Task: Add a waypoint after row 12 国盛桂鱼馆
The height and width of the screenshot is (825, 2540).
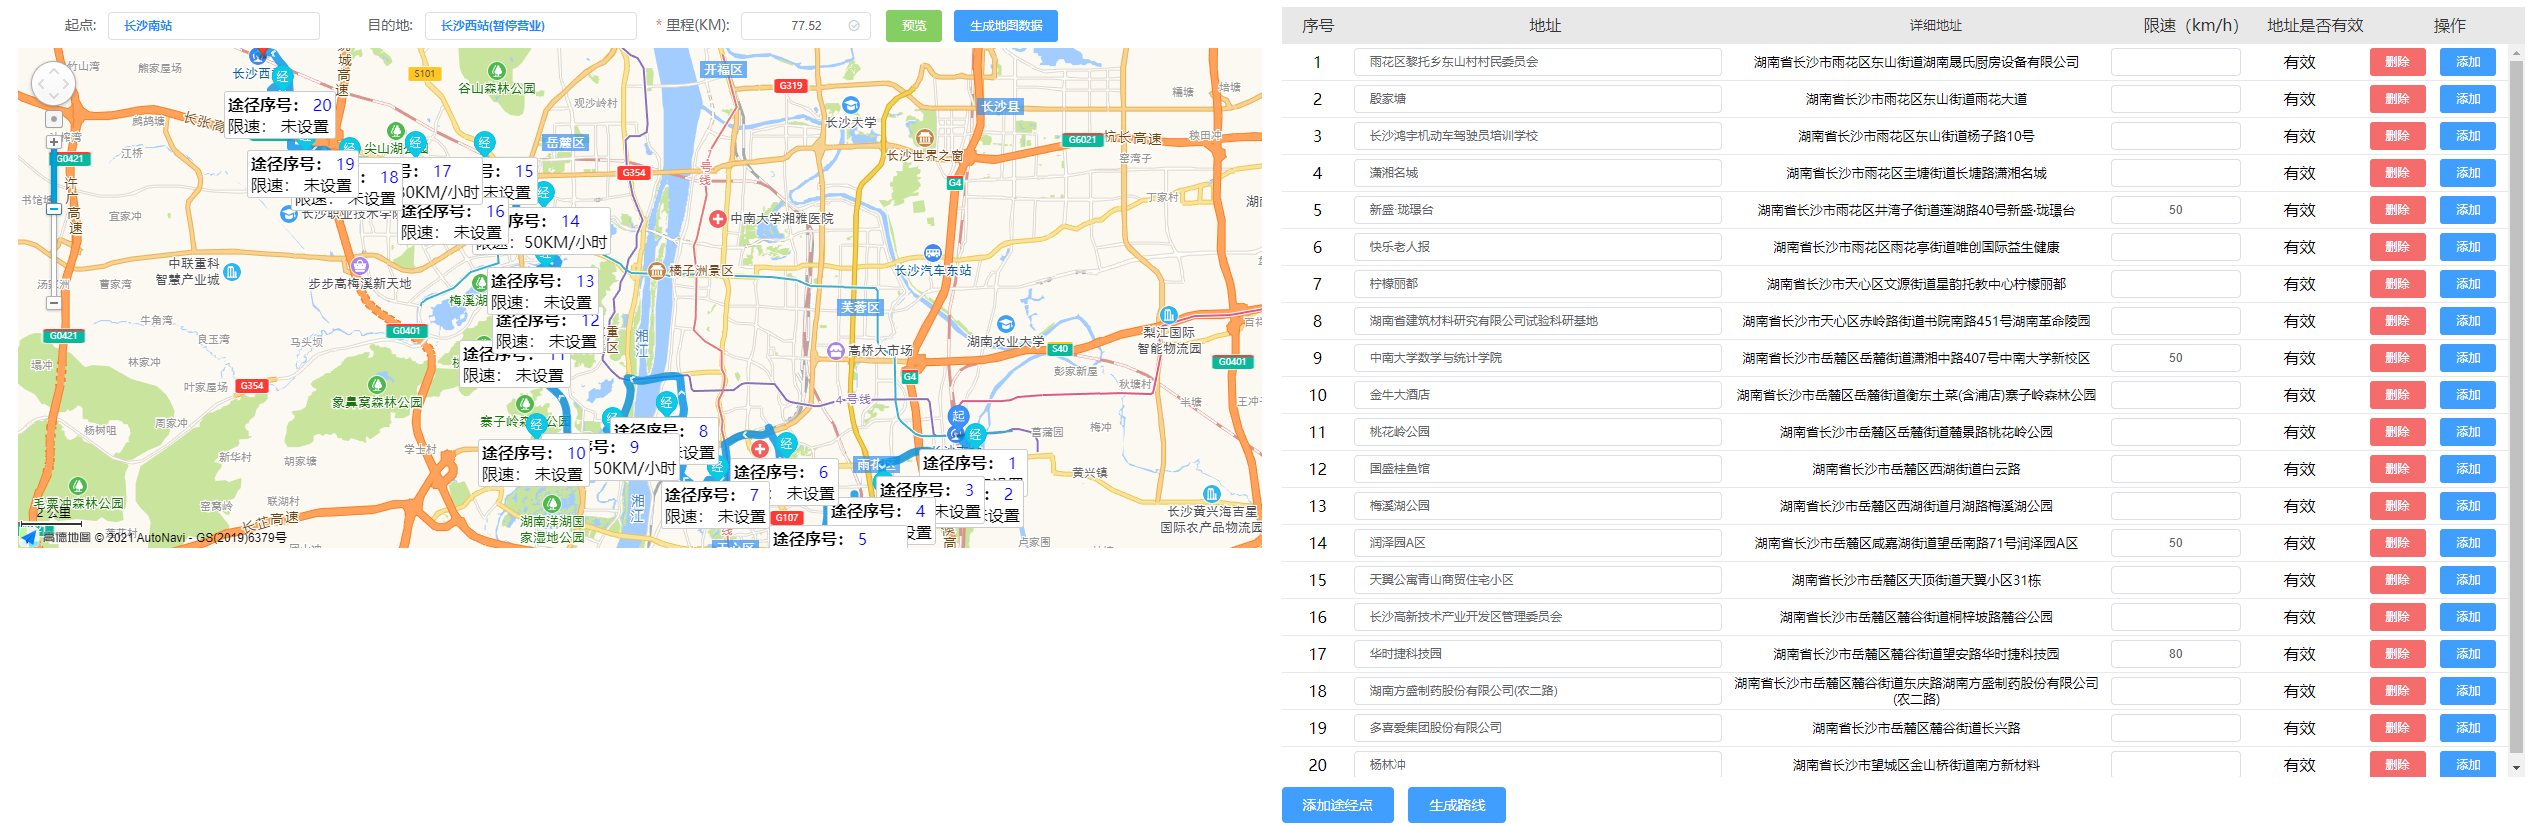Action: click(x=2468, y=469)
